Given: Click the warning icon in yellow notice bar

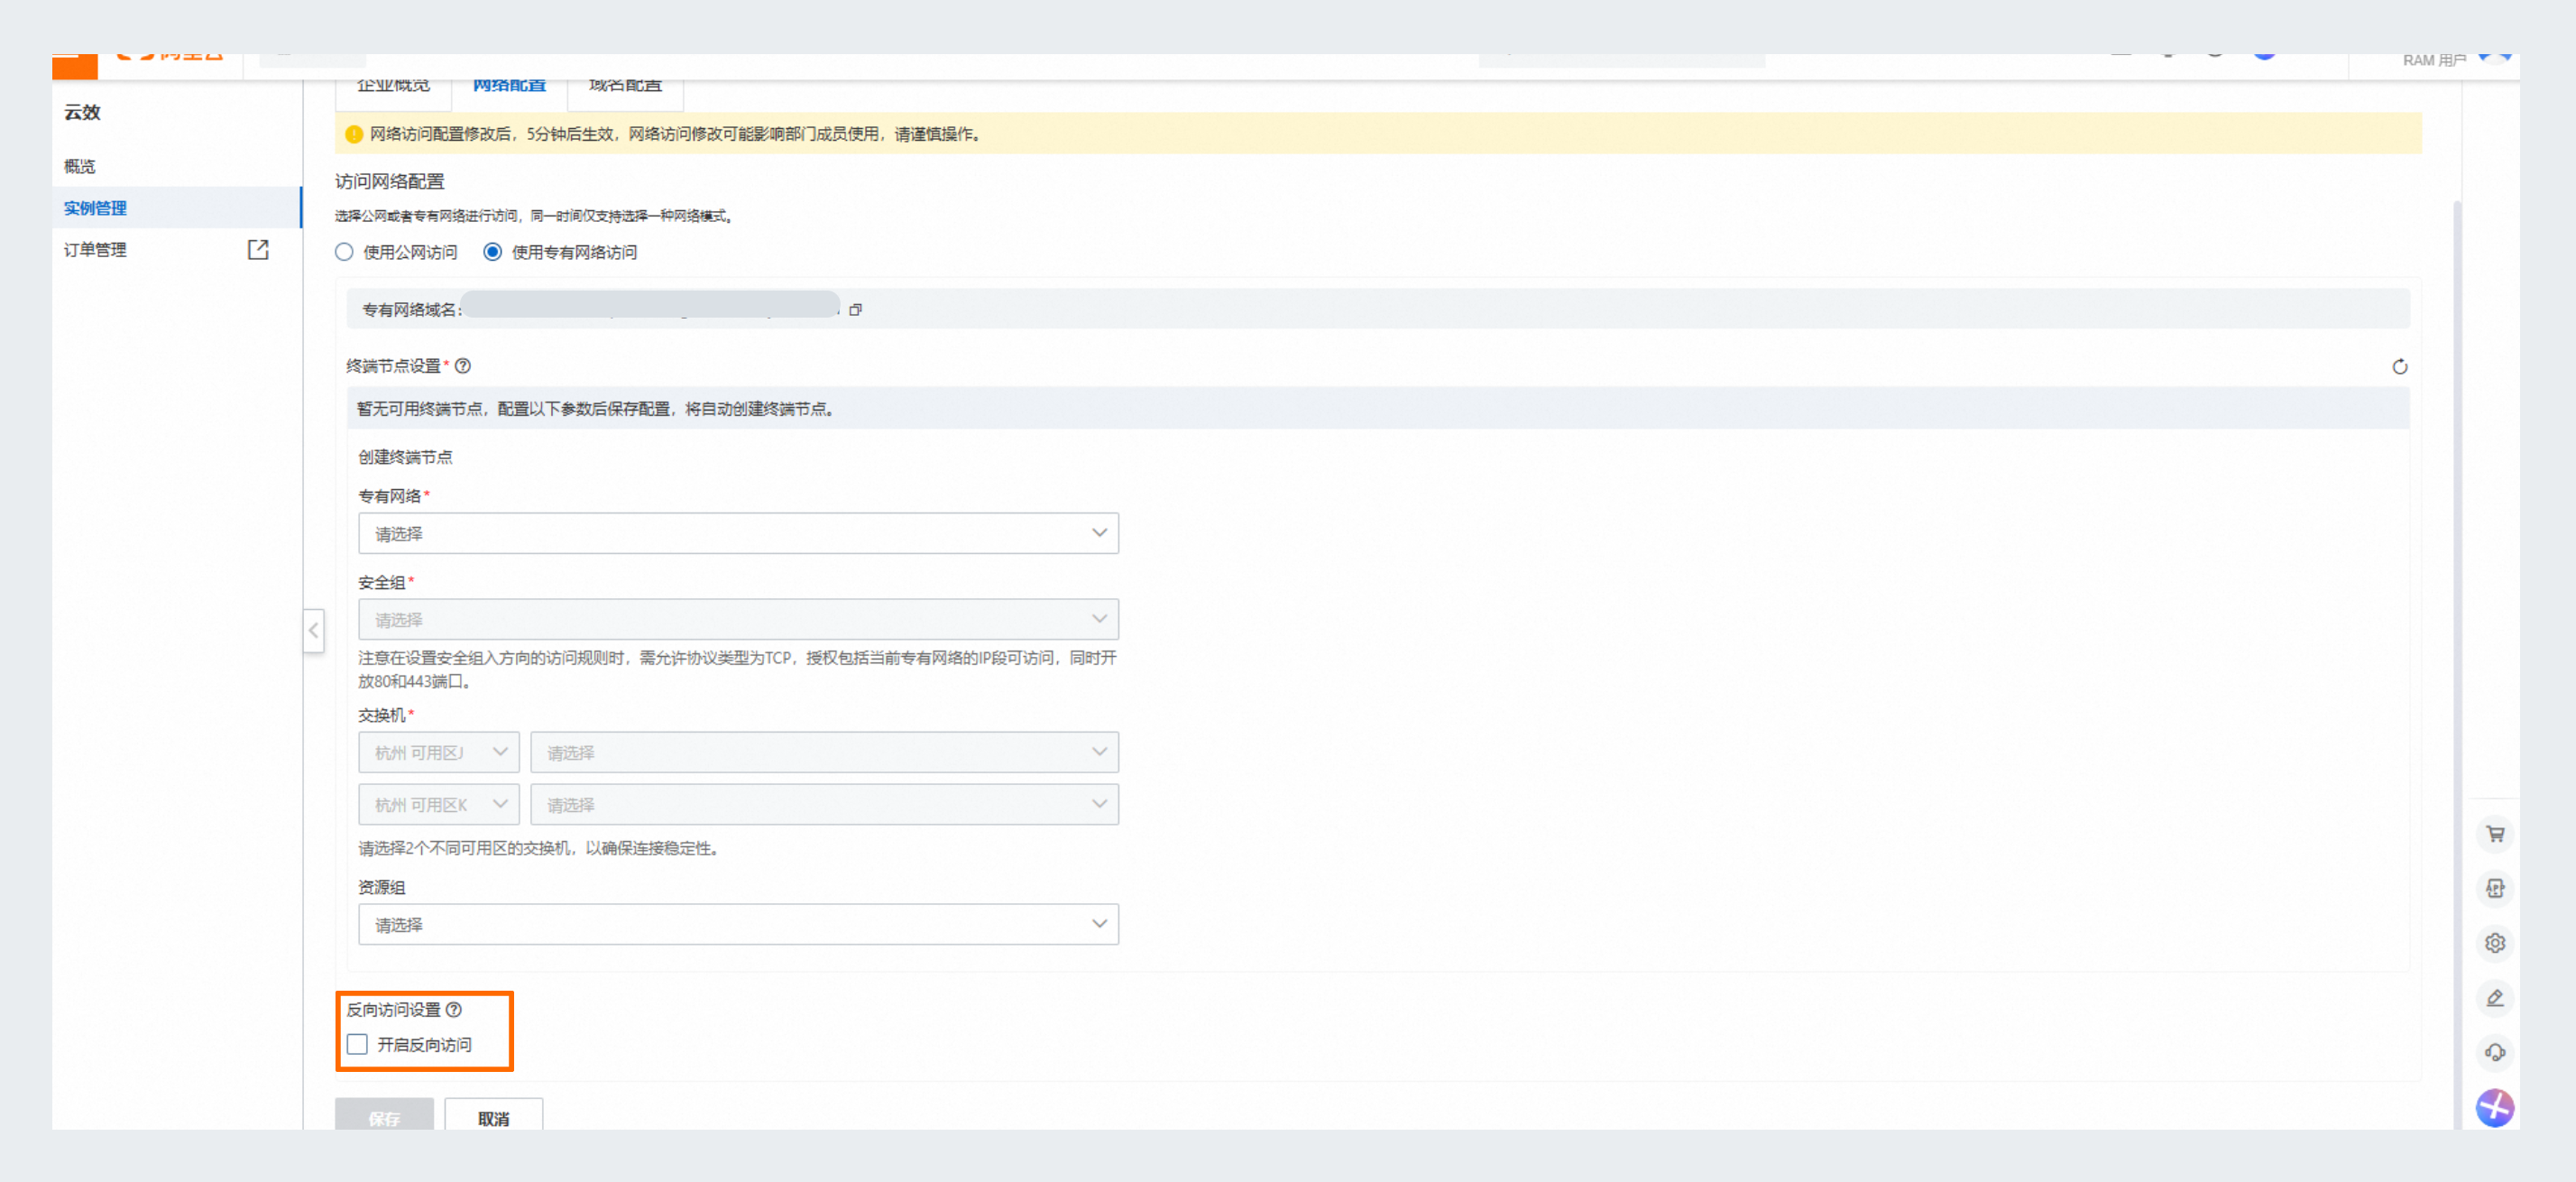Looking at the screenshot, I should point(354,134).
